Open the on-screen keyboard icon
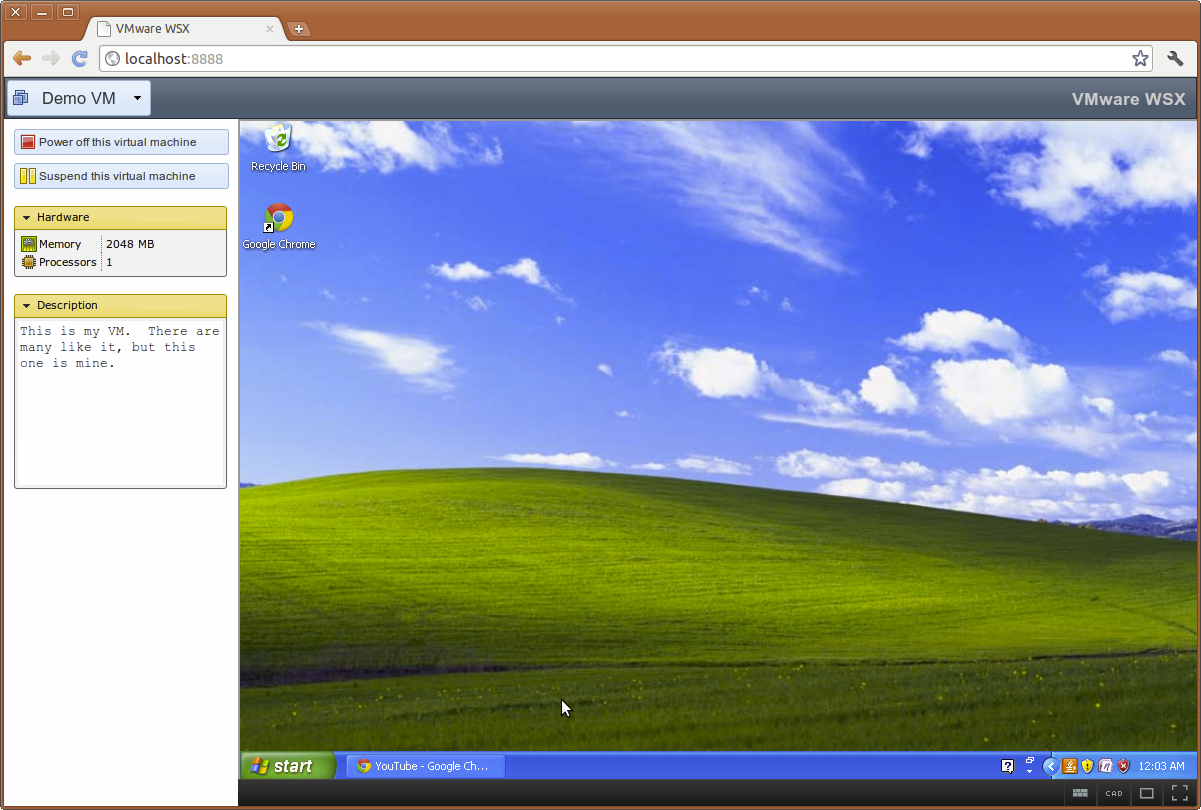 (x=1080, y=793)
